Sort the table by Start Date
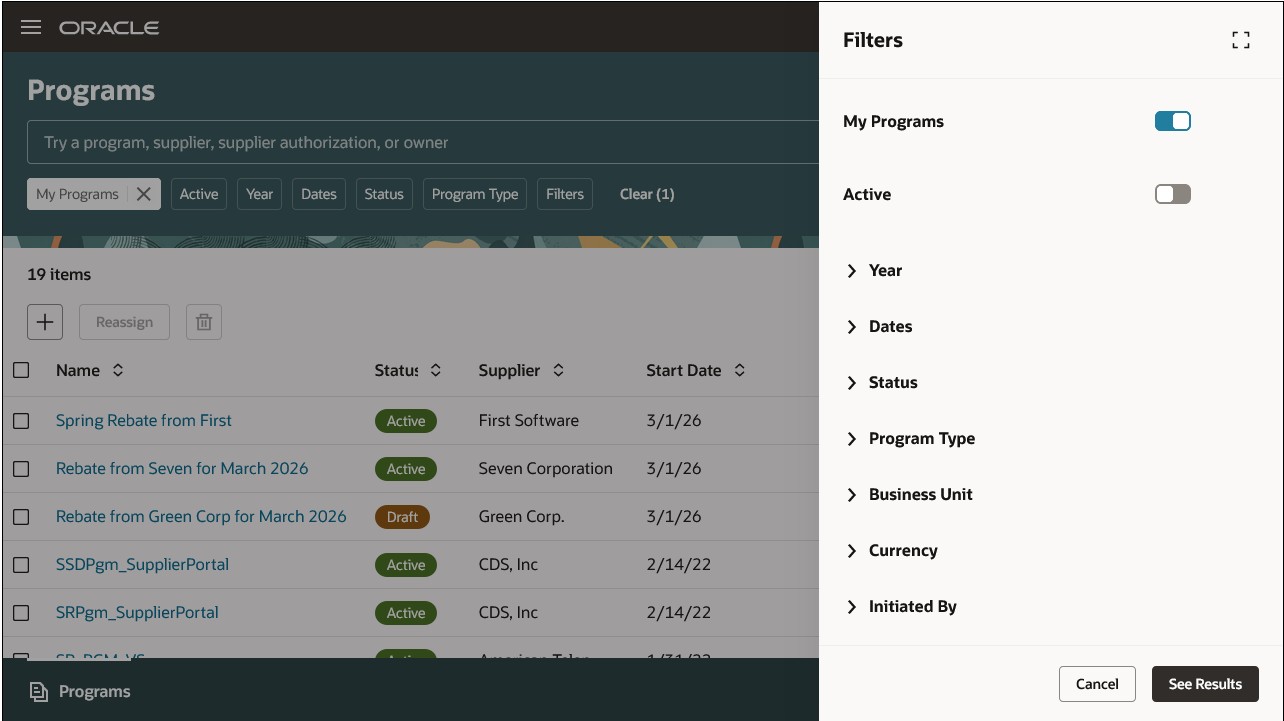This screenshot has width=1284, height=721. pos(739,370)
